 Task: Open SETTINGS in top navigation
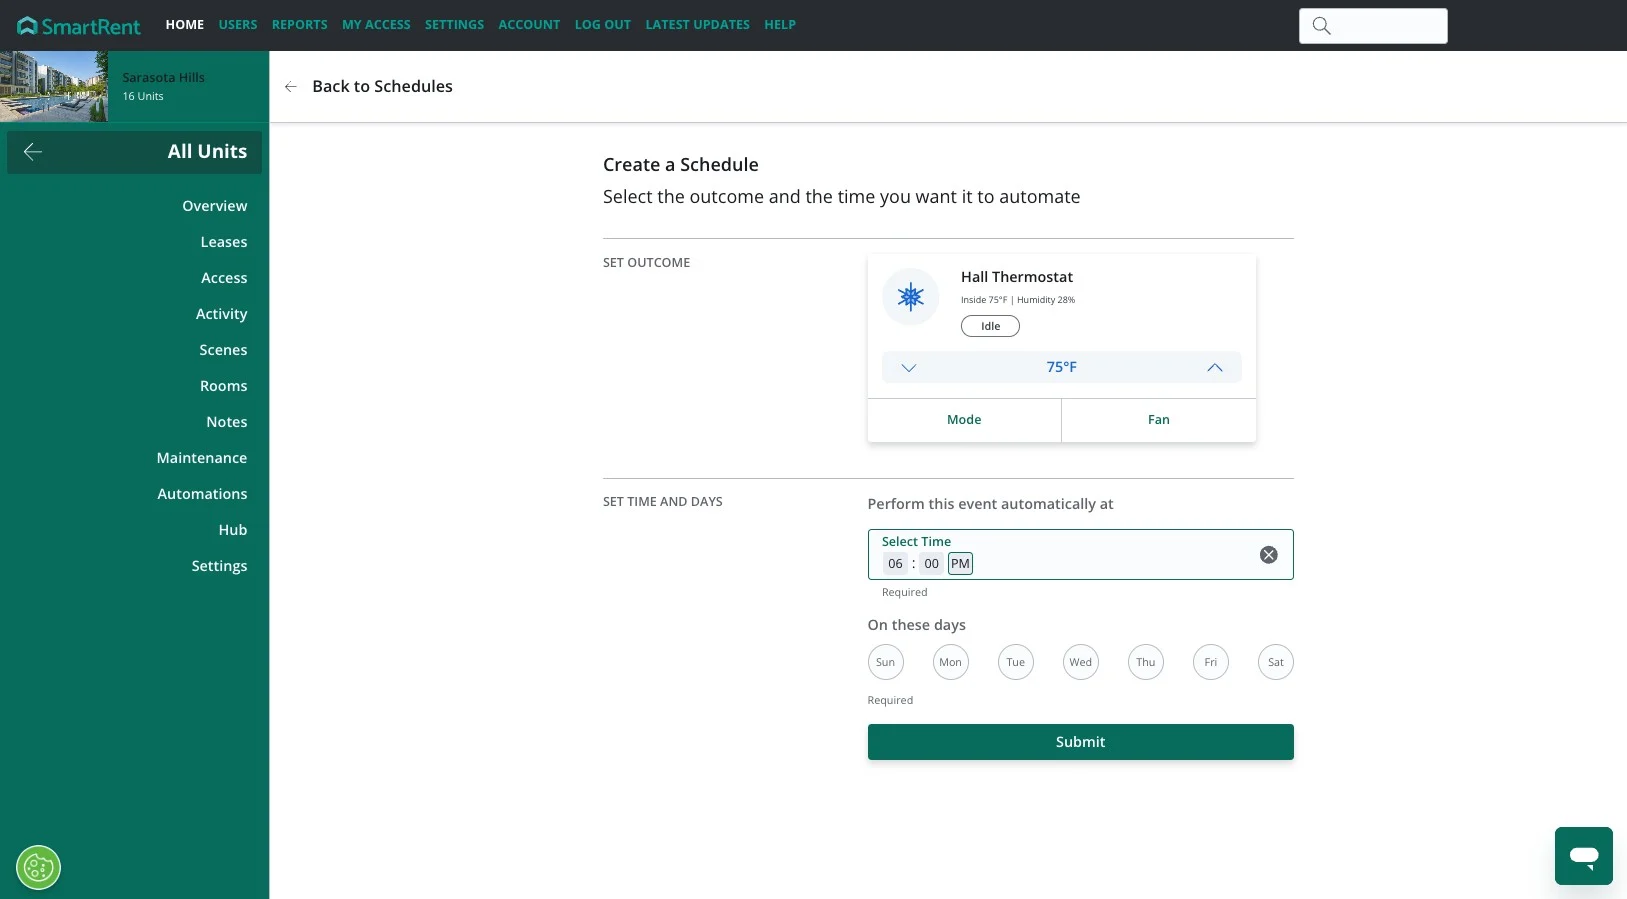[x=454, y=25]
